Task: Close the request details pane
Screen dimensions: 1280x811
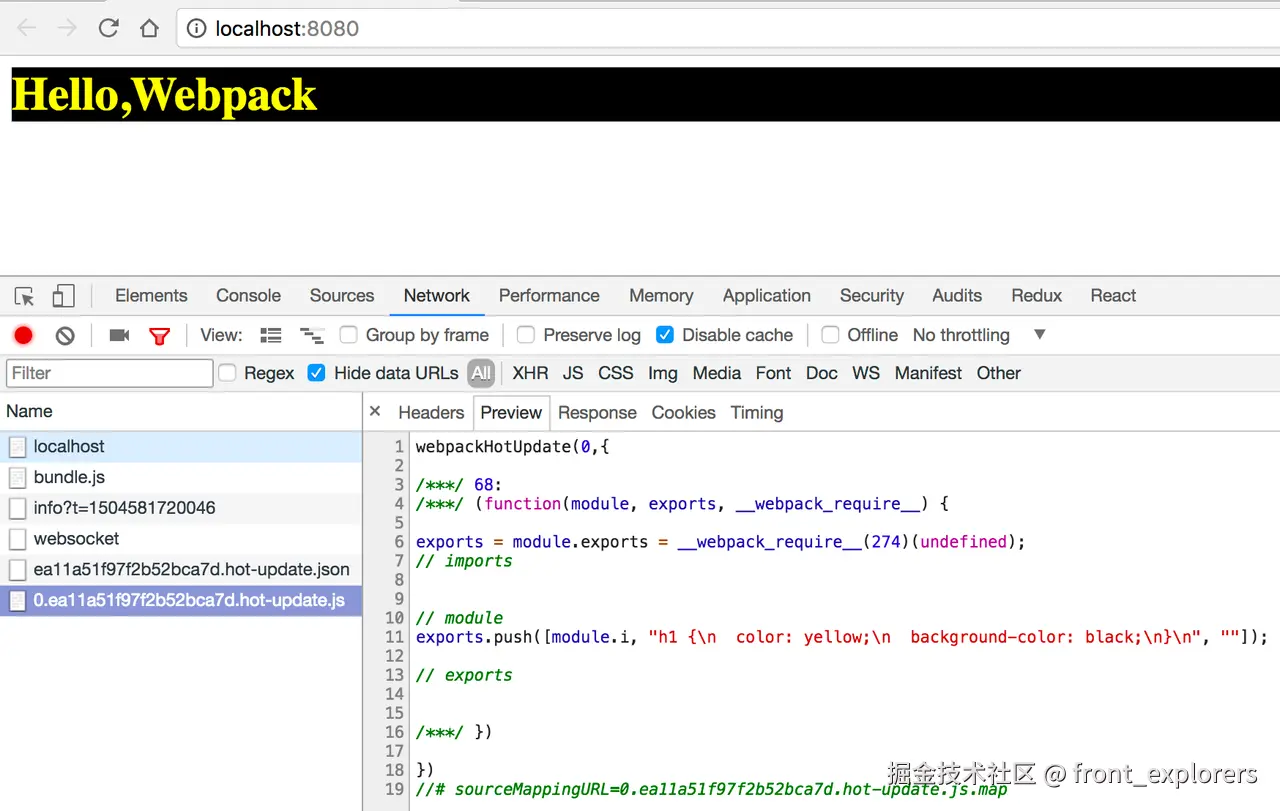Action: pyautogui.click(x=375, y=411)
